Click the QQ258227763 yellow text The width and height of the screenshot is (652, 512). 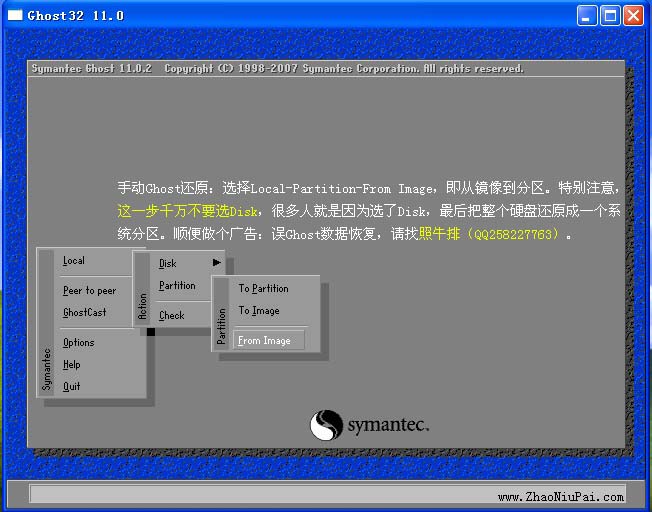(x=513, y=234)
